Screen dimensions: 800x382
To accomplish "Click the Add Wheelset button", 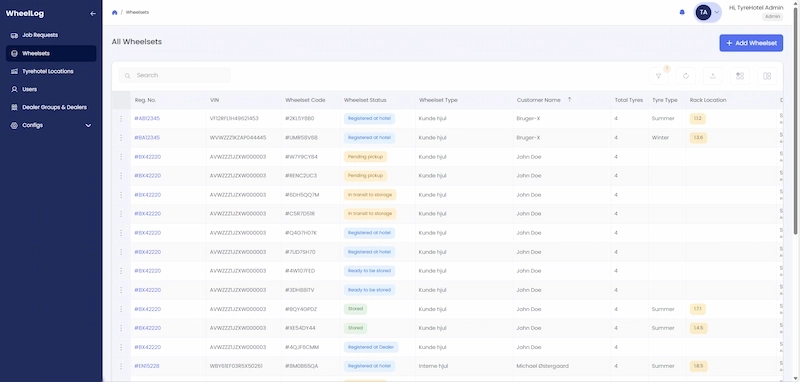I will point(751,43).
